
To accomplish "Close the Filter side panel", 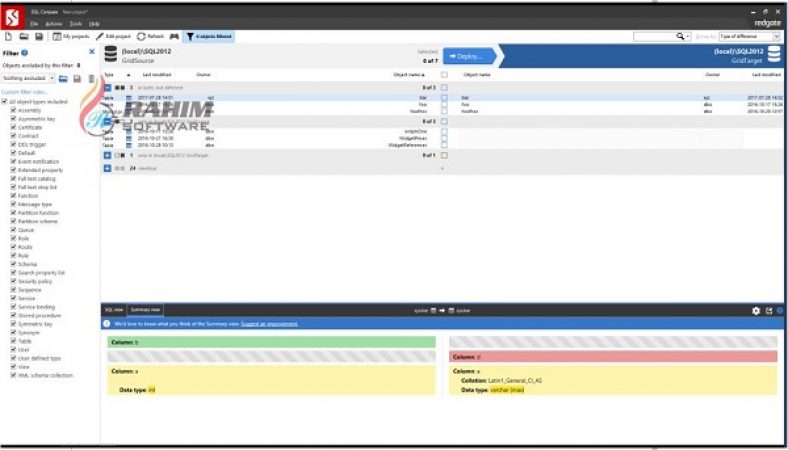I will pos(91,52).
